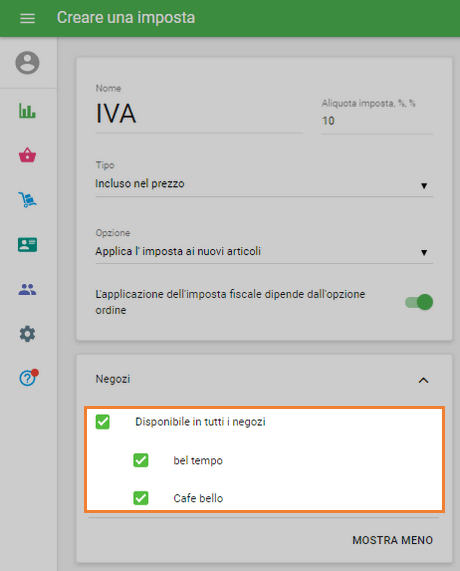
Task: Open the inventory cart icon
Action: (27, 200)
